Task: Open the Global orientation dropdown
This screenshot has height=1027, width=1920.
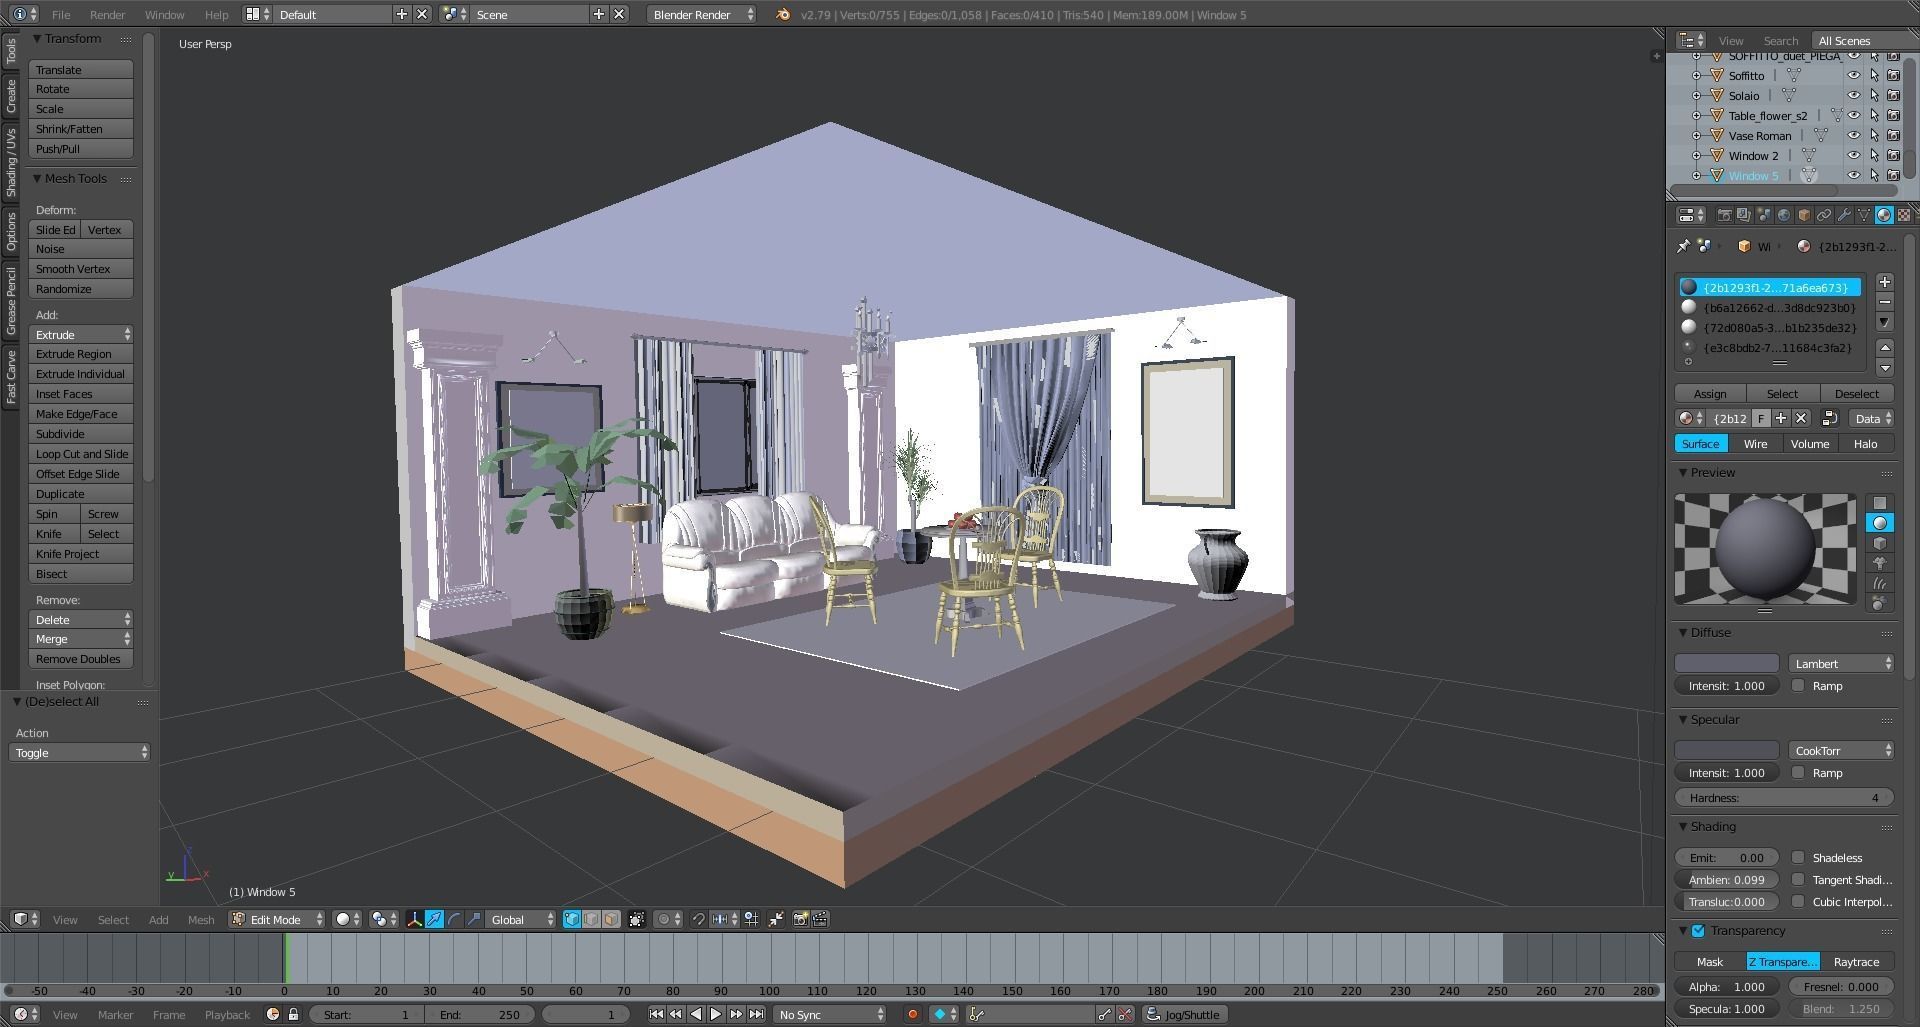Action: pos(521,919)
